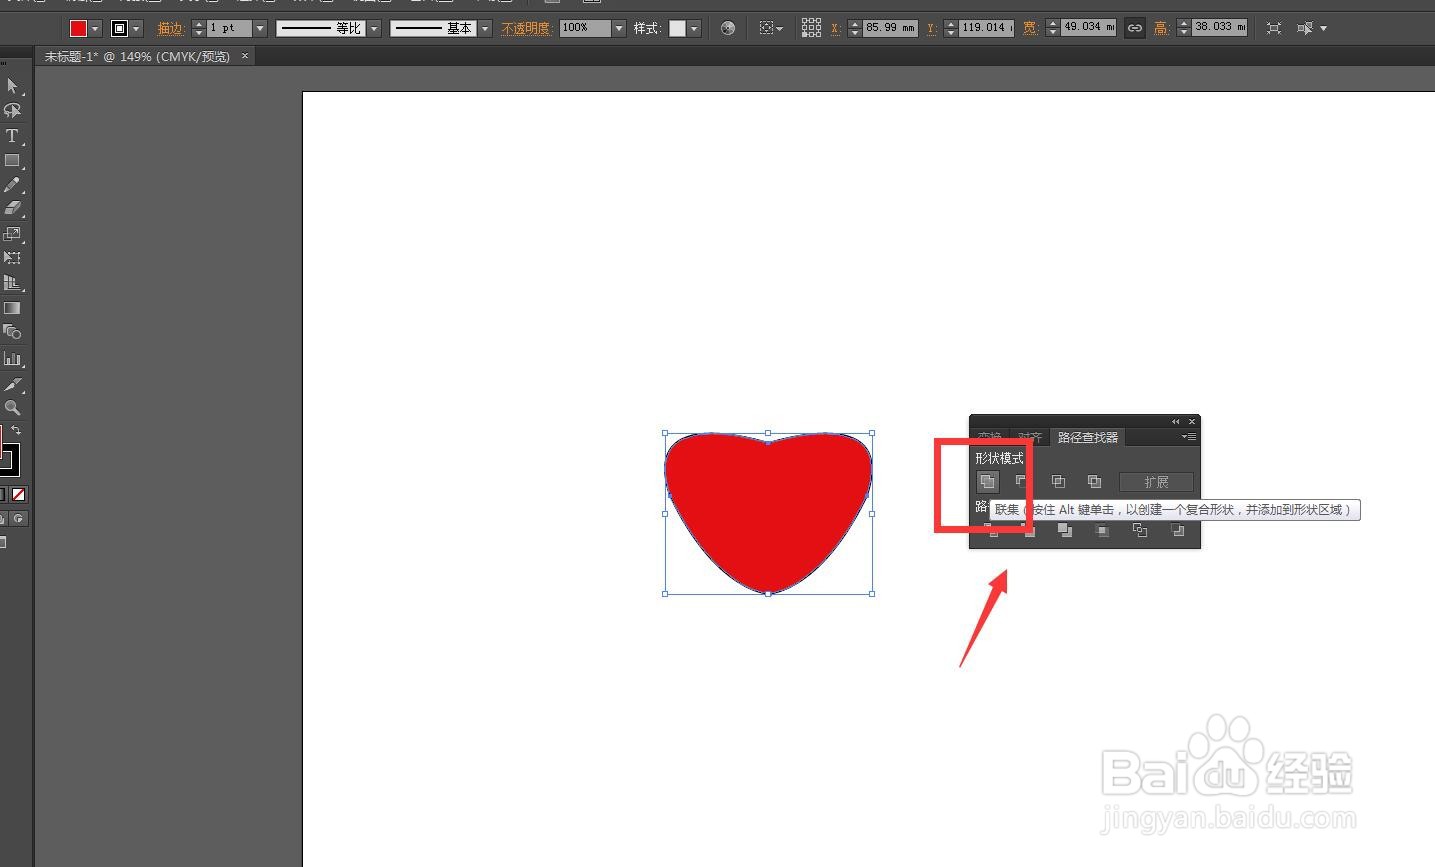Click the stroke weight stepper arrows
This screenshot has height=867, width=1435.
point(198,29)
